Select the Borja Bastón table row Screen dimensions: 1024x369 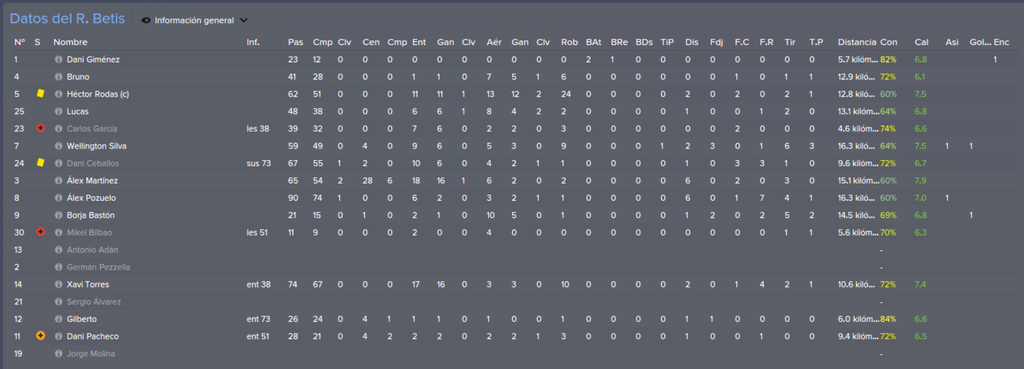coord(512,215)
